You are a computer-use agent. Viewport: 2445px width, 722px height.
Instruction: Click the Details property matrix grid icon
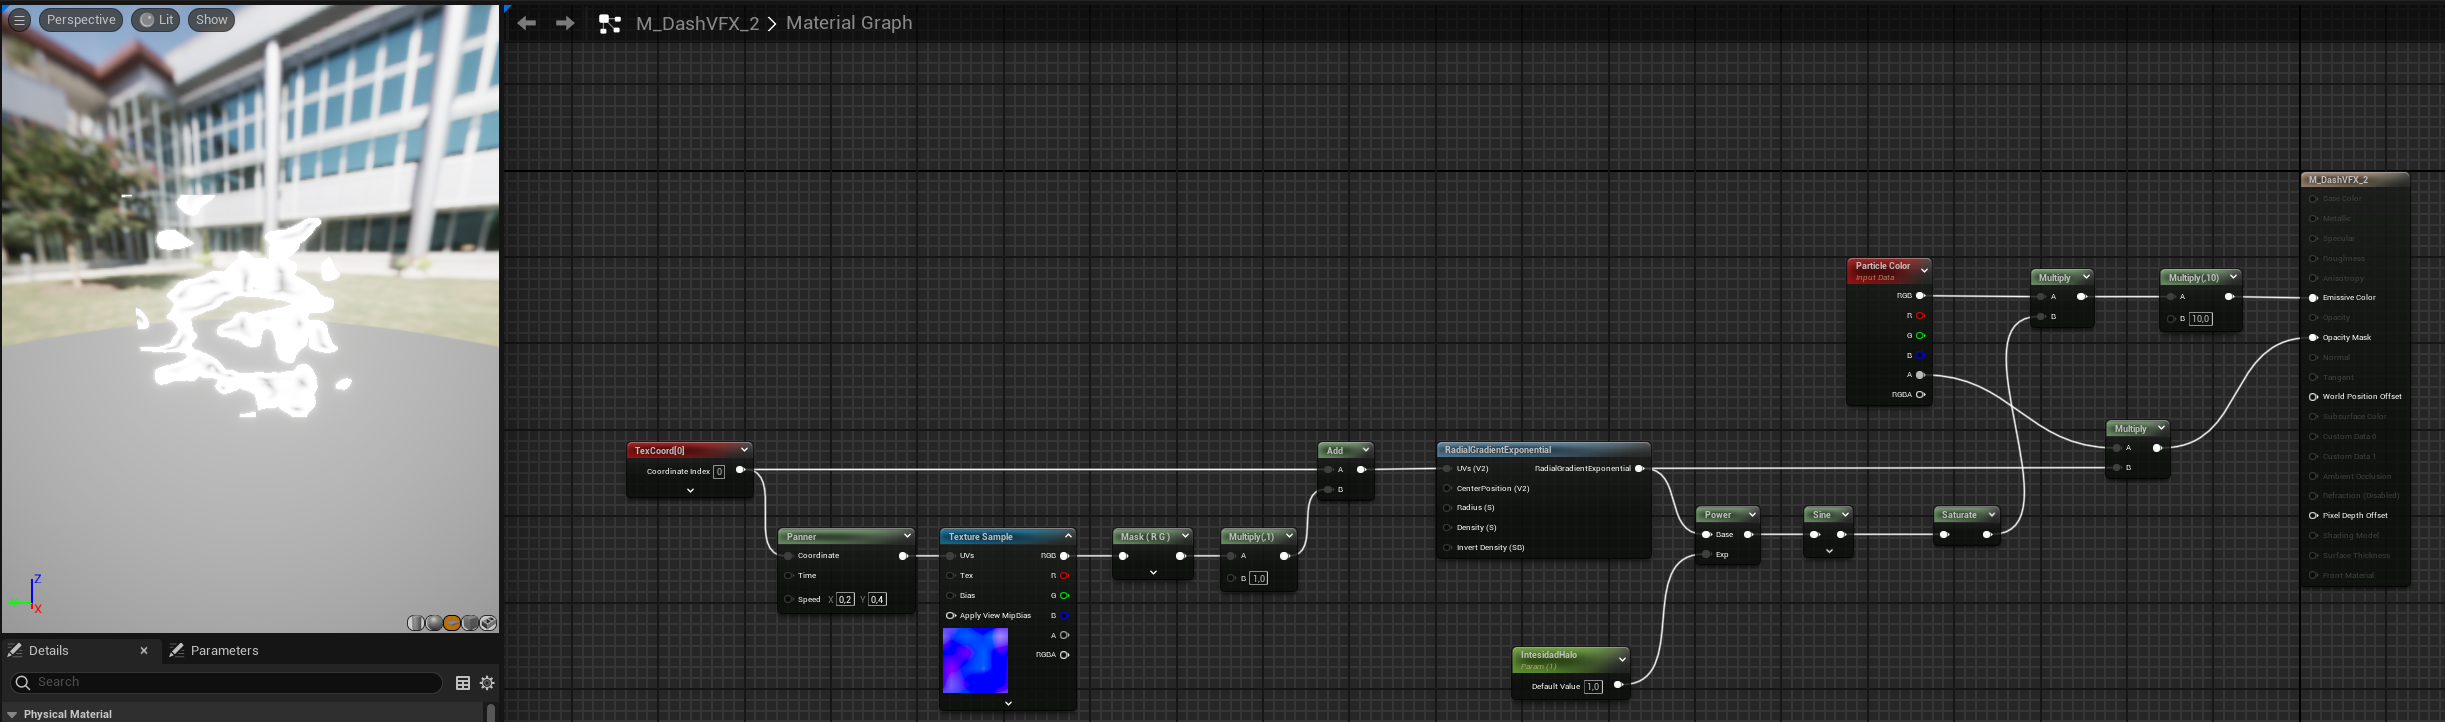click(463, 683)
